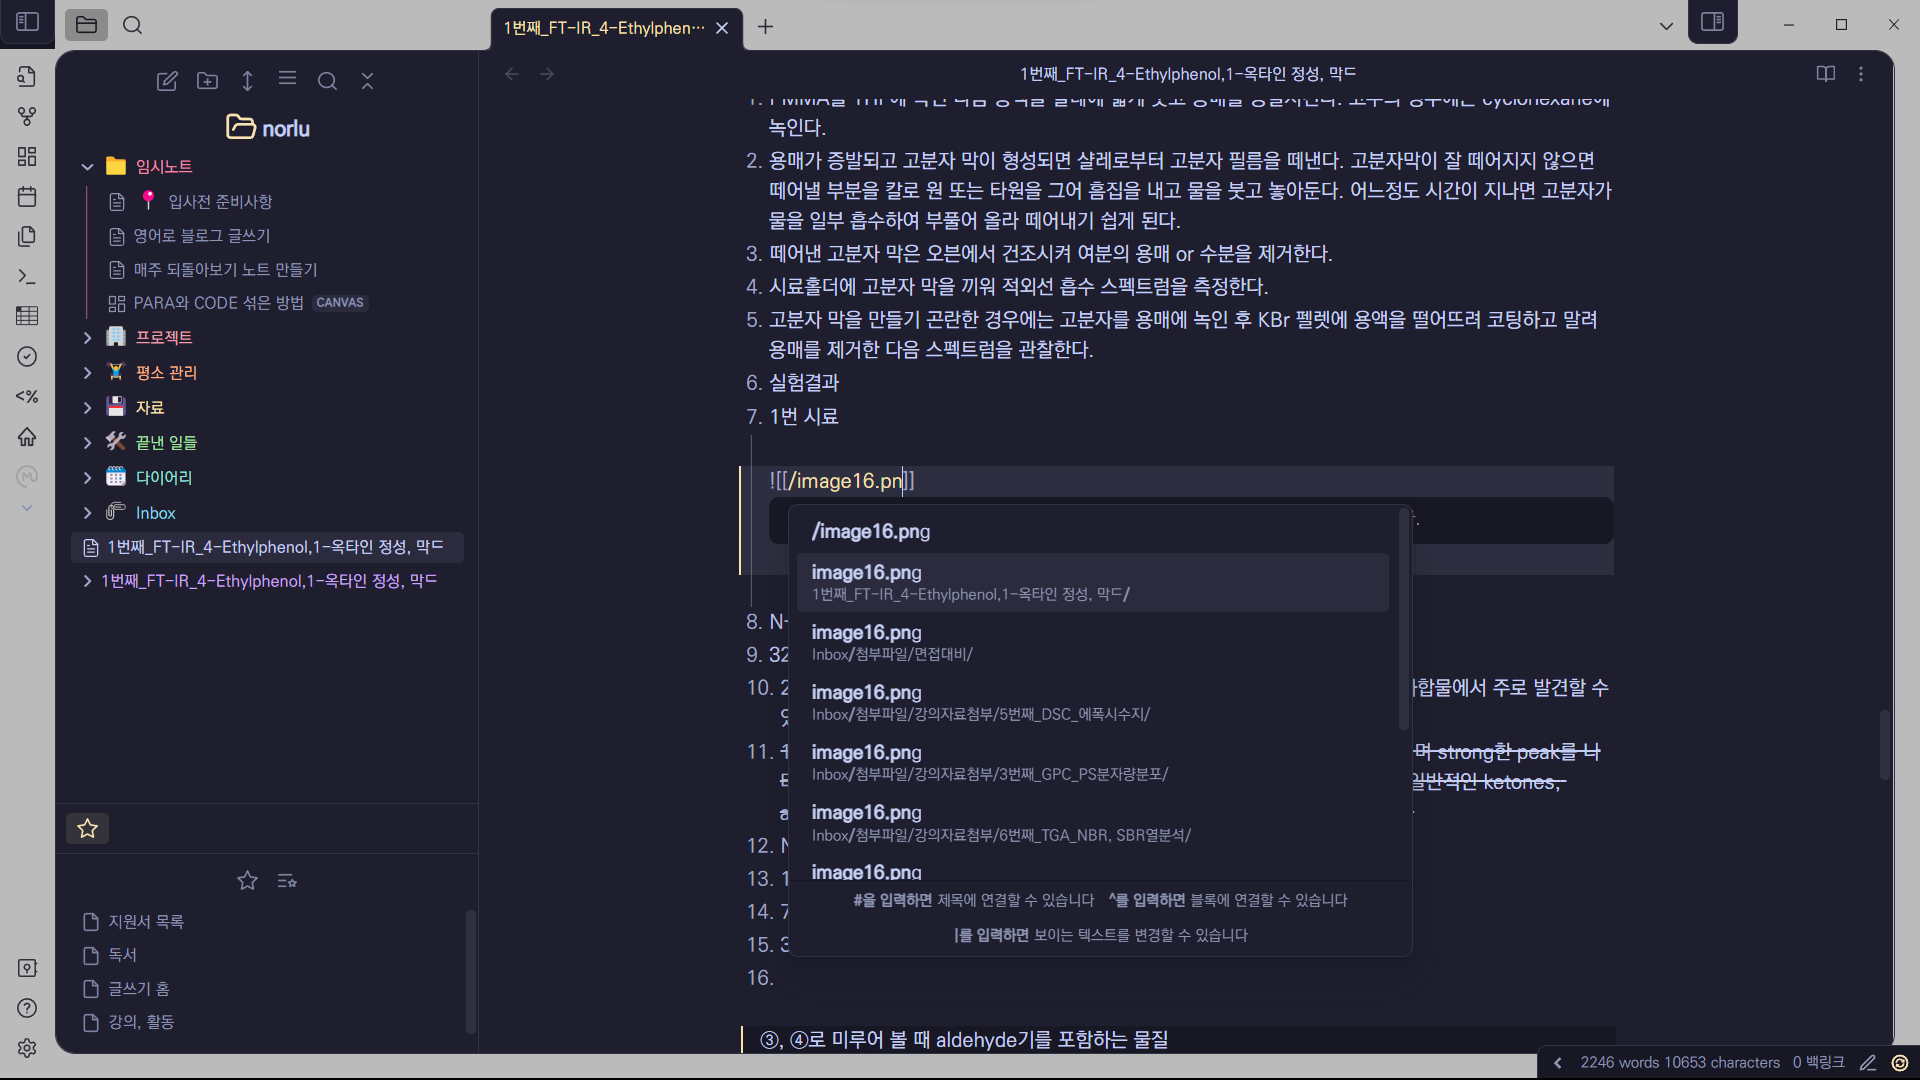
Task: Collapse the 임시노트 folder
Action: coord(87,167)
